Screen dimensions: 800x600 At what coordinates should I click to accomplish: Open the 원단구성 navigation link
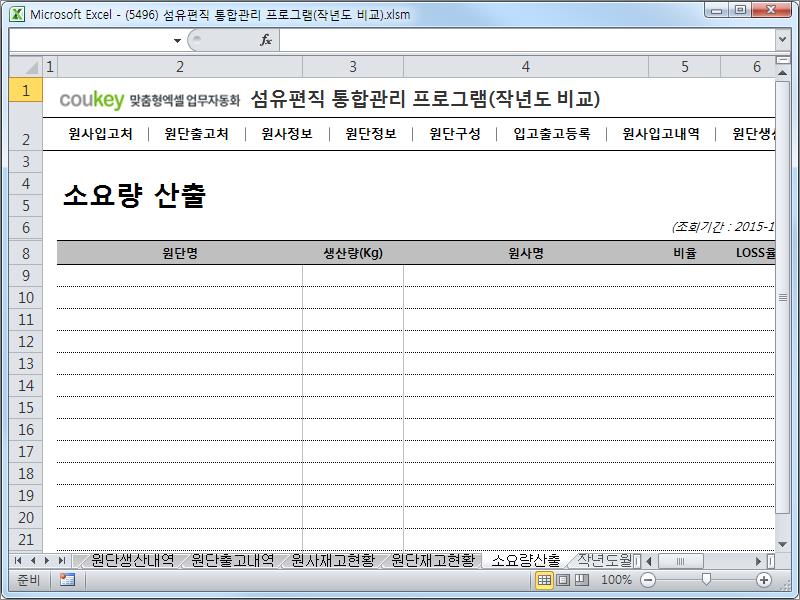455,134
